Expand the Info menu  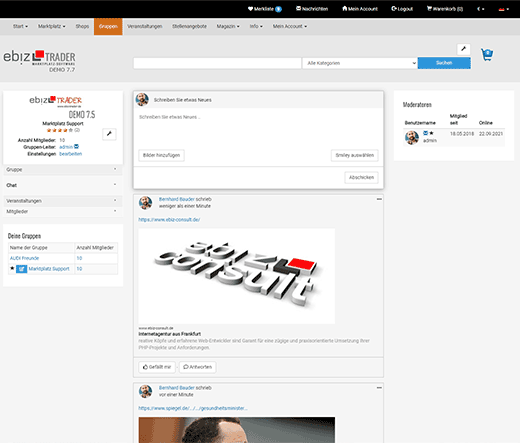256,26
